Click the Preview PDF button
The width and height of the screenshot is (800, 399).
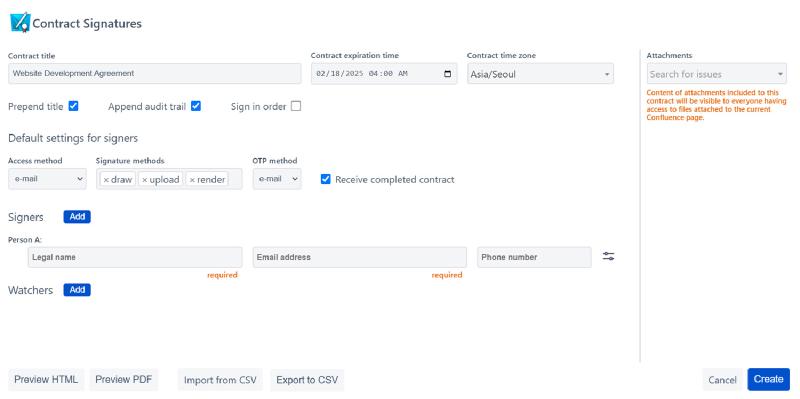124,380
